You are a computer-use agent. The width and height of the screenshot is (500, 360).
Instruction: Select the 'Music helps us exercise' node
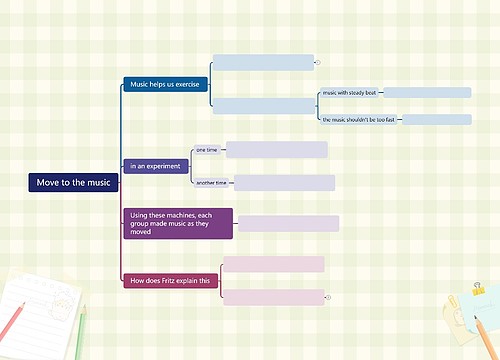[165, 84]
